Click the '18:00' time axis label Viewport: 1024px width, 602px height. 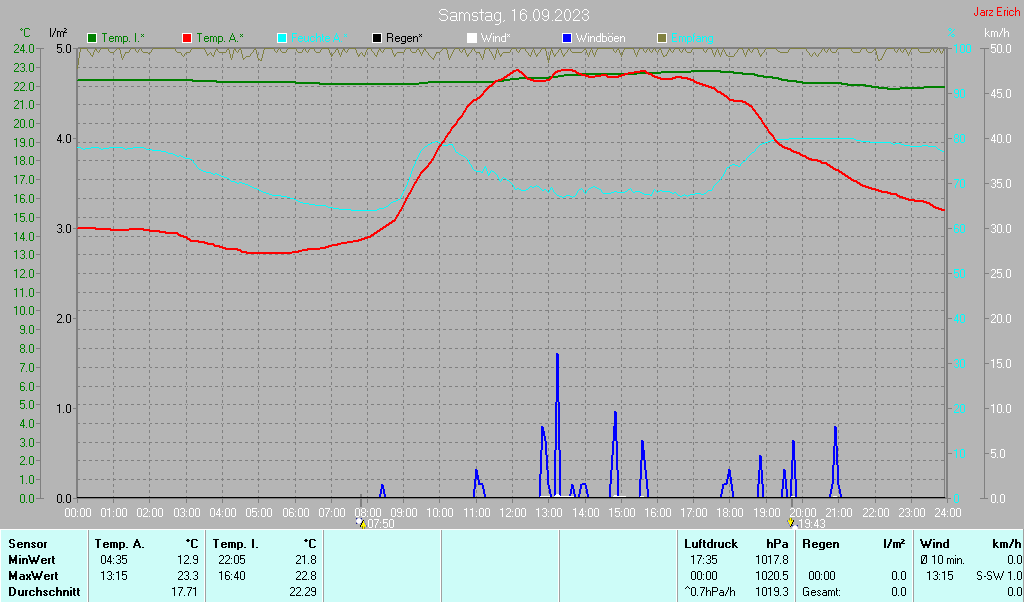pyautogui.click(x=730, y=513)
